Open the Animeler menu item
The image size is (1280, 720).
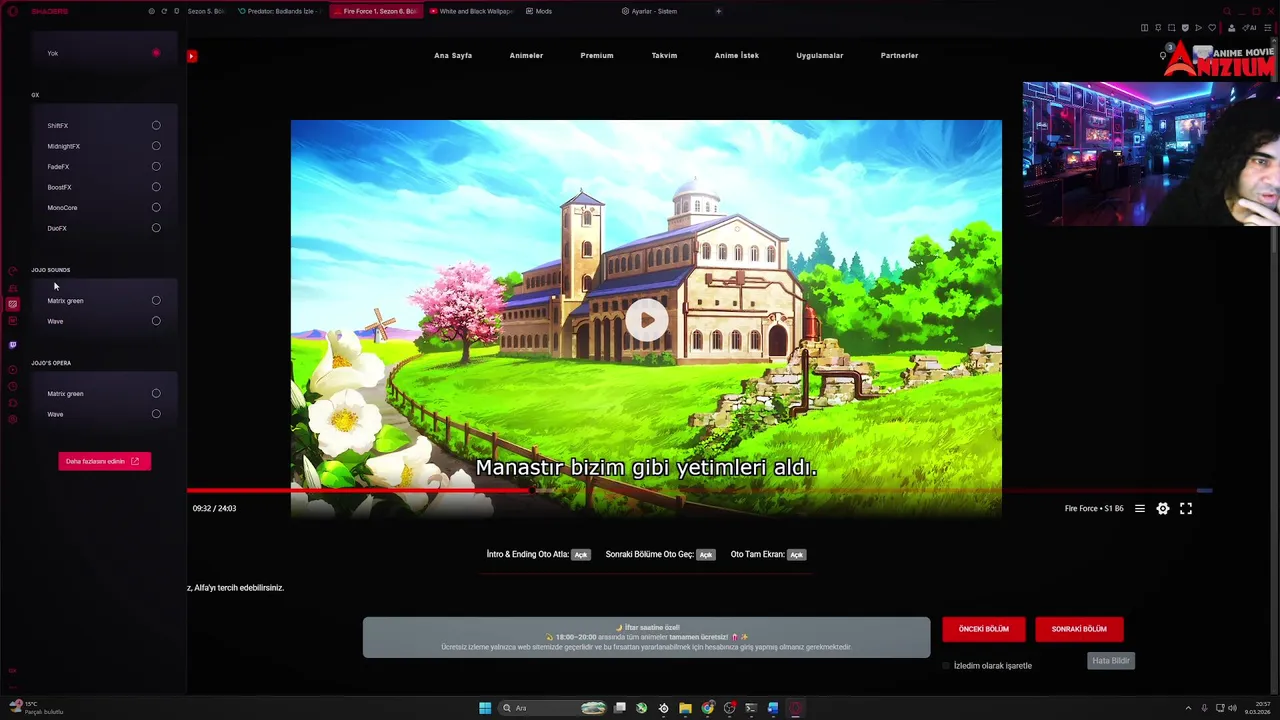pyautogui.click(x=526, y=56)
